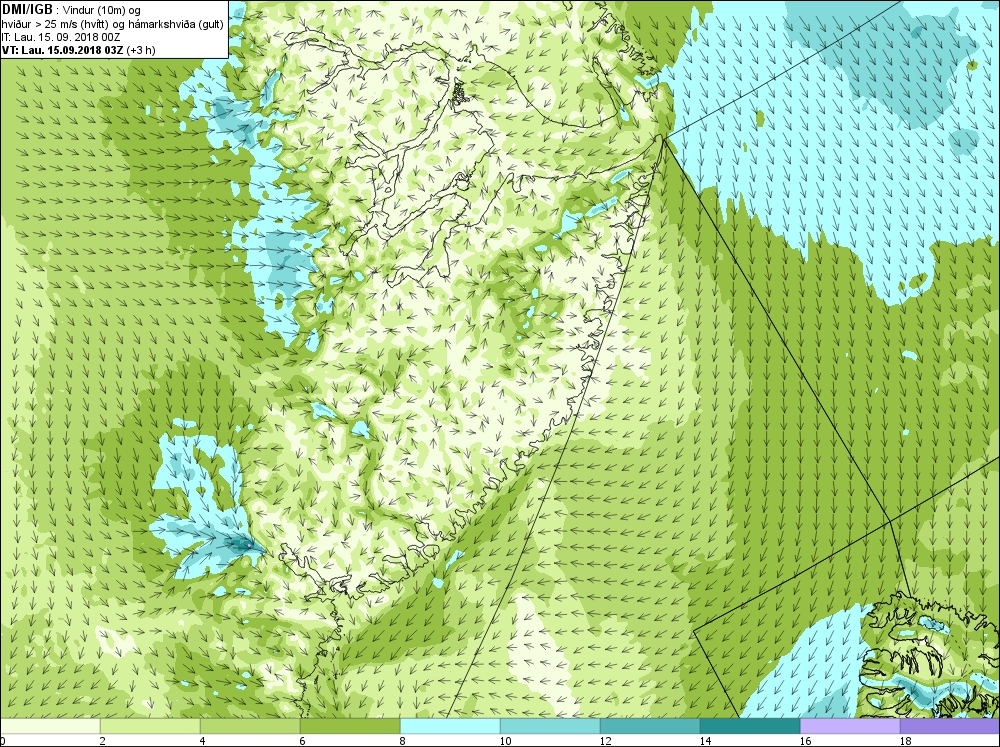The image size is (1000, 747).
Task: Click the '(+3 h)' forecast offset text
Action: (x=141, y=50)
